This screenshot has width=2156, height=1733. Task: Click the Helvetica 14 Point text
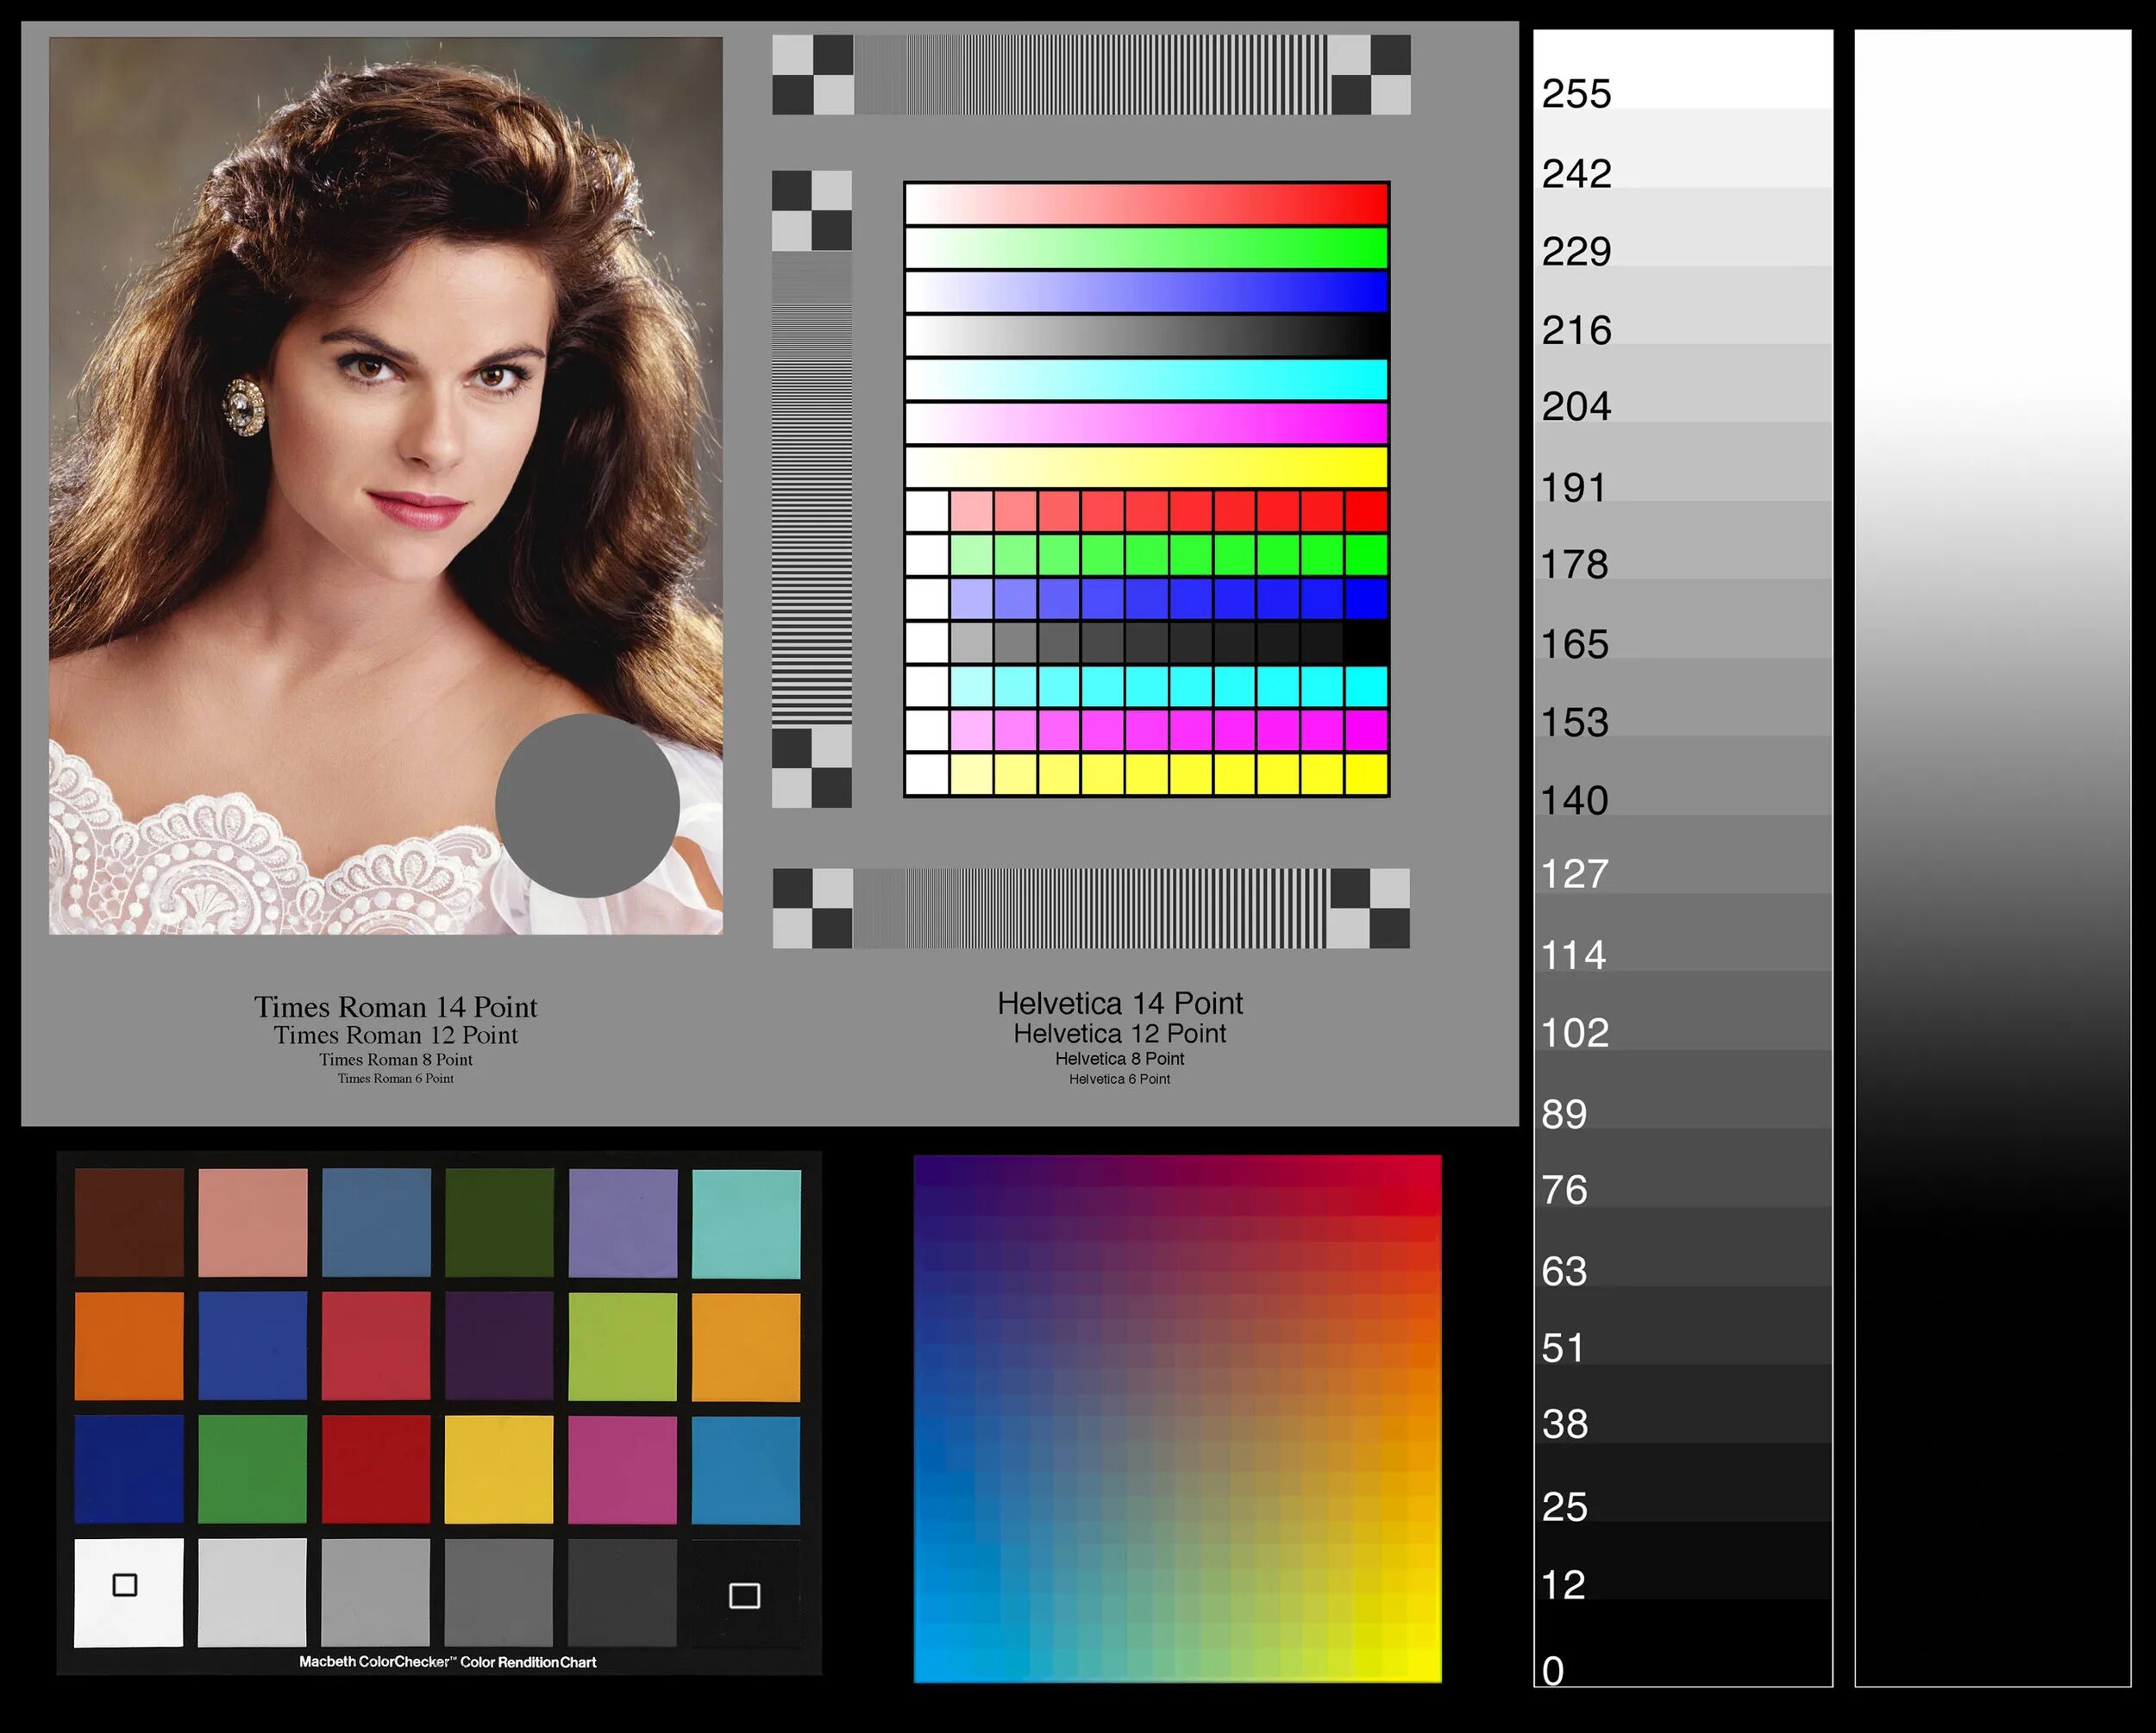(1119, 1003)
